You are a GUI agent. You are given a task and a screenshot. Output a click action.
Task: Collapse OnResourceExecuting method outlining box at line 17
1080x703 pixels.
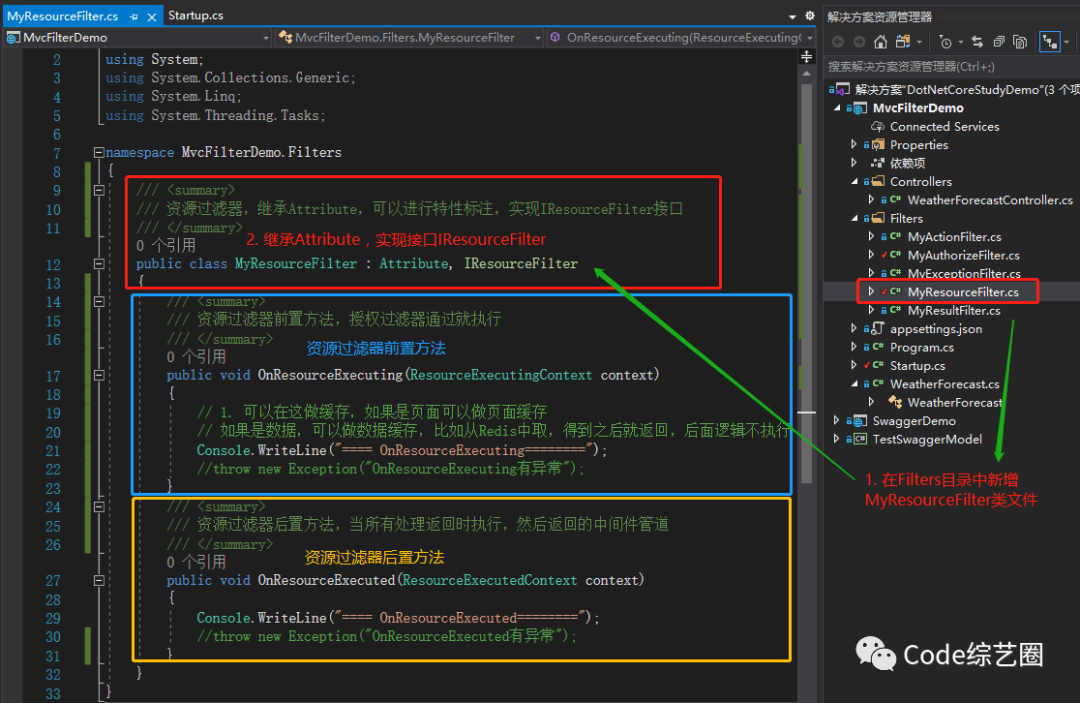point(98,375)
